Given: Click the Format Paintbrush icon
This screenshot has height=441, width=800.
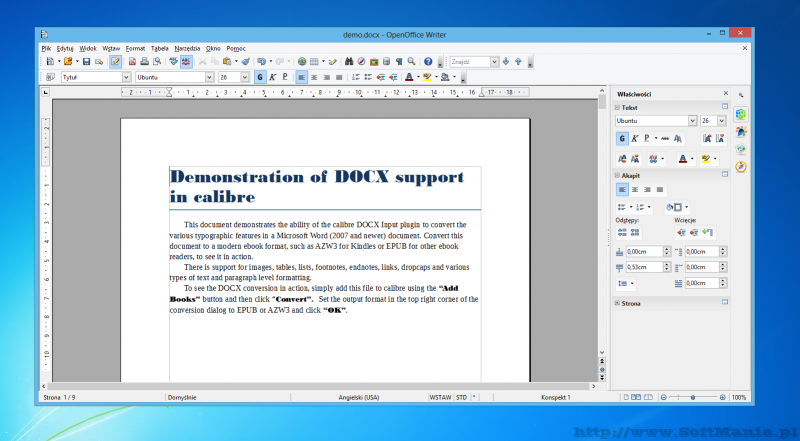Looking at the screenshot, I should tap(245, 62).
